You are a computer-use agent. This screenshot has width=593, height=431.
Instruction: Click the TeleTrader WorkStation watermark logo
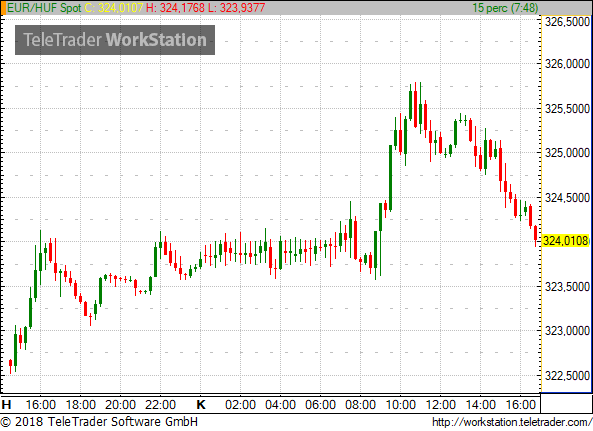(115, 40)
